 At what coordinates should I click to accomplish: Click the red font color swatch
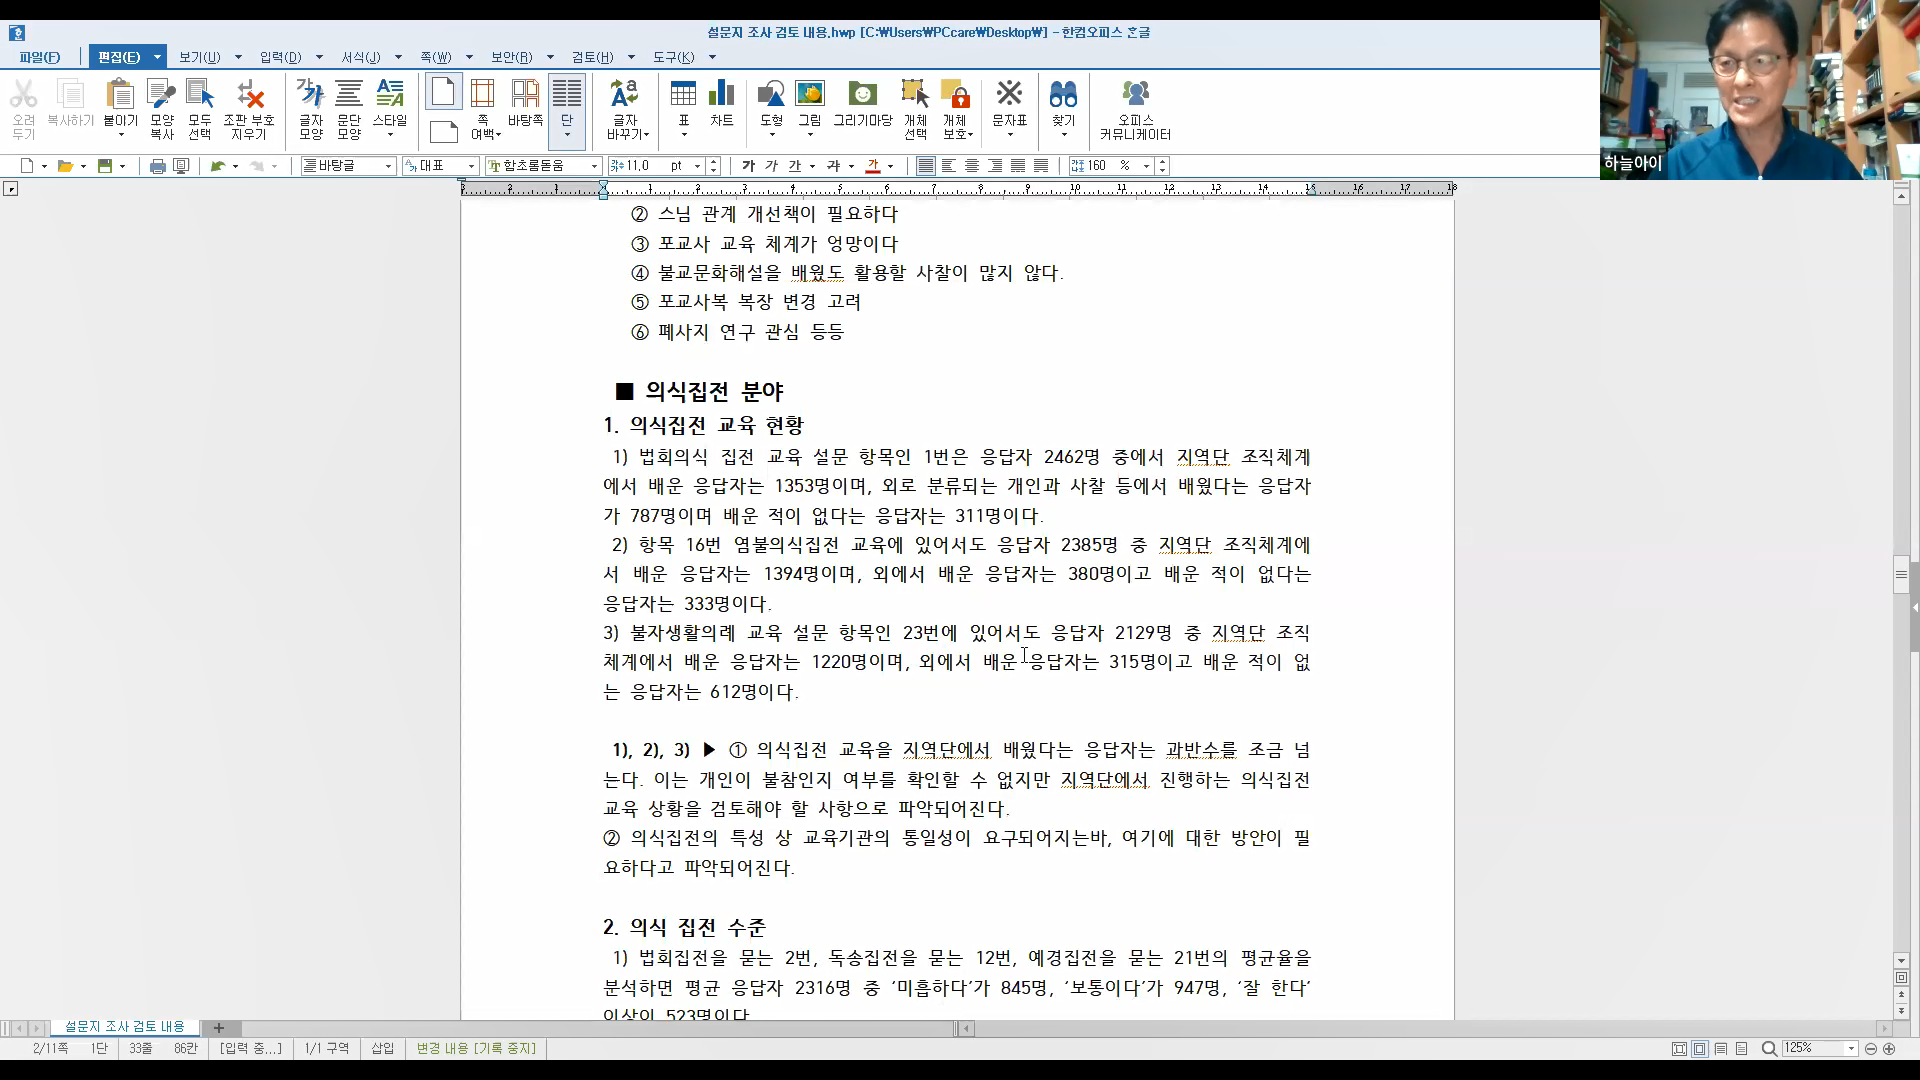[x=873, y=166]
